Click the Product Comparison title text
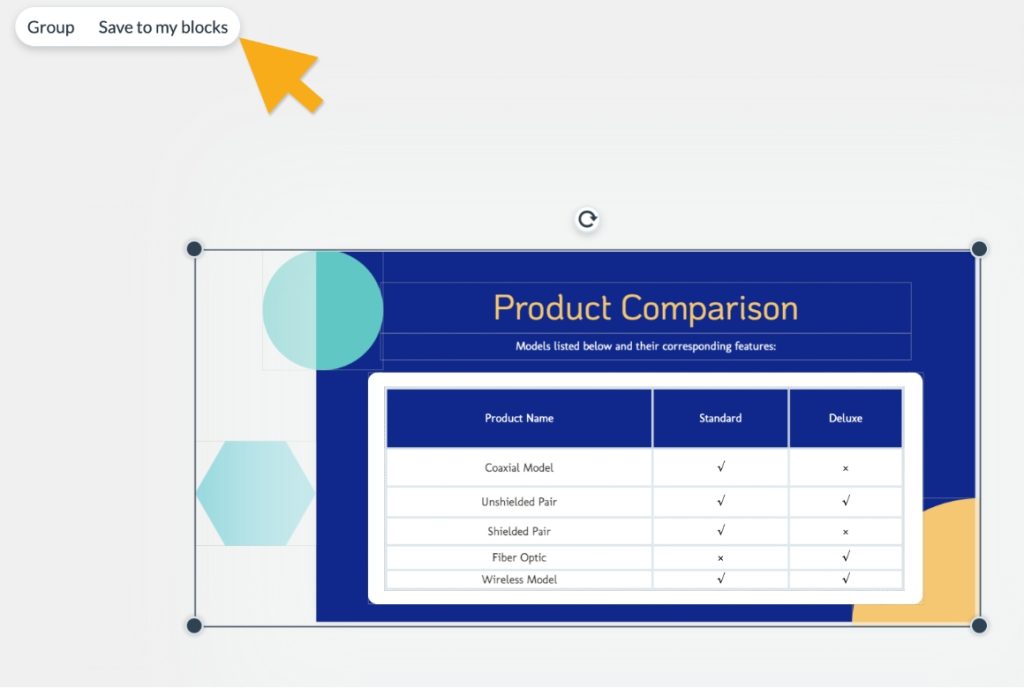The height and width of the screenshot is (689, 1024). [644, 308]
